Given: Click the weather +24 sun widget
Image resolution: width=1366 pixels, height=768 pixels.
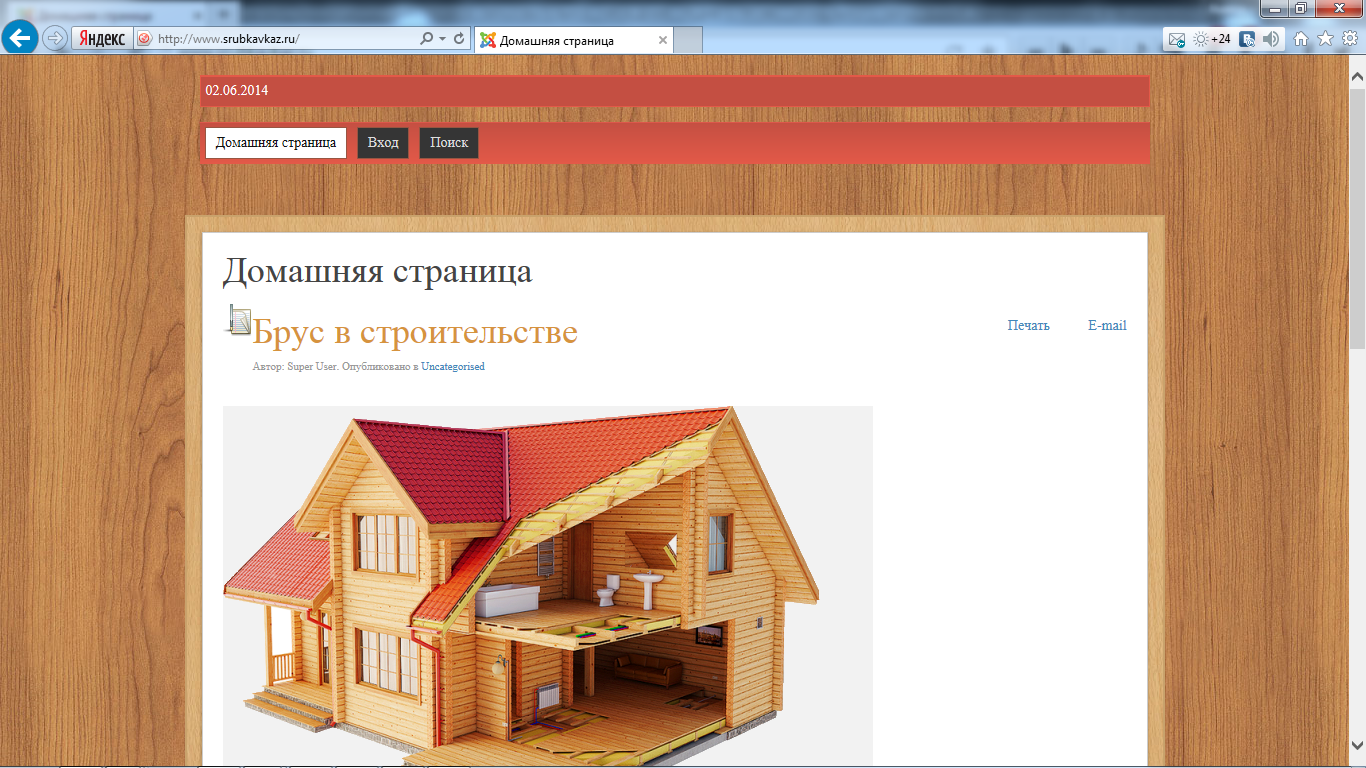Looking at the screenshot, I should tap(1212, 39).
